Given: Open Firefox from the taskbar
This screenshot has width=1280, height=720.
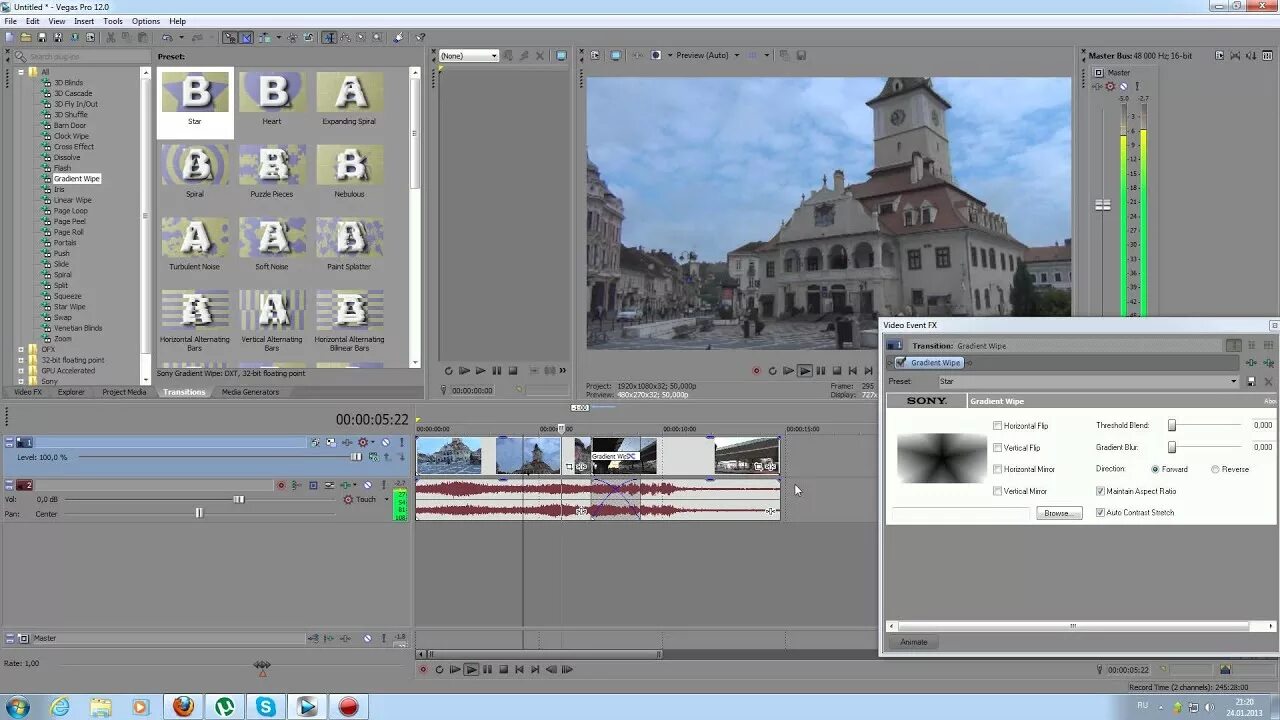Looking at the screenshot, I should (x=184, y=706).
